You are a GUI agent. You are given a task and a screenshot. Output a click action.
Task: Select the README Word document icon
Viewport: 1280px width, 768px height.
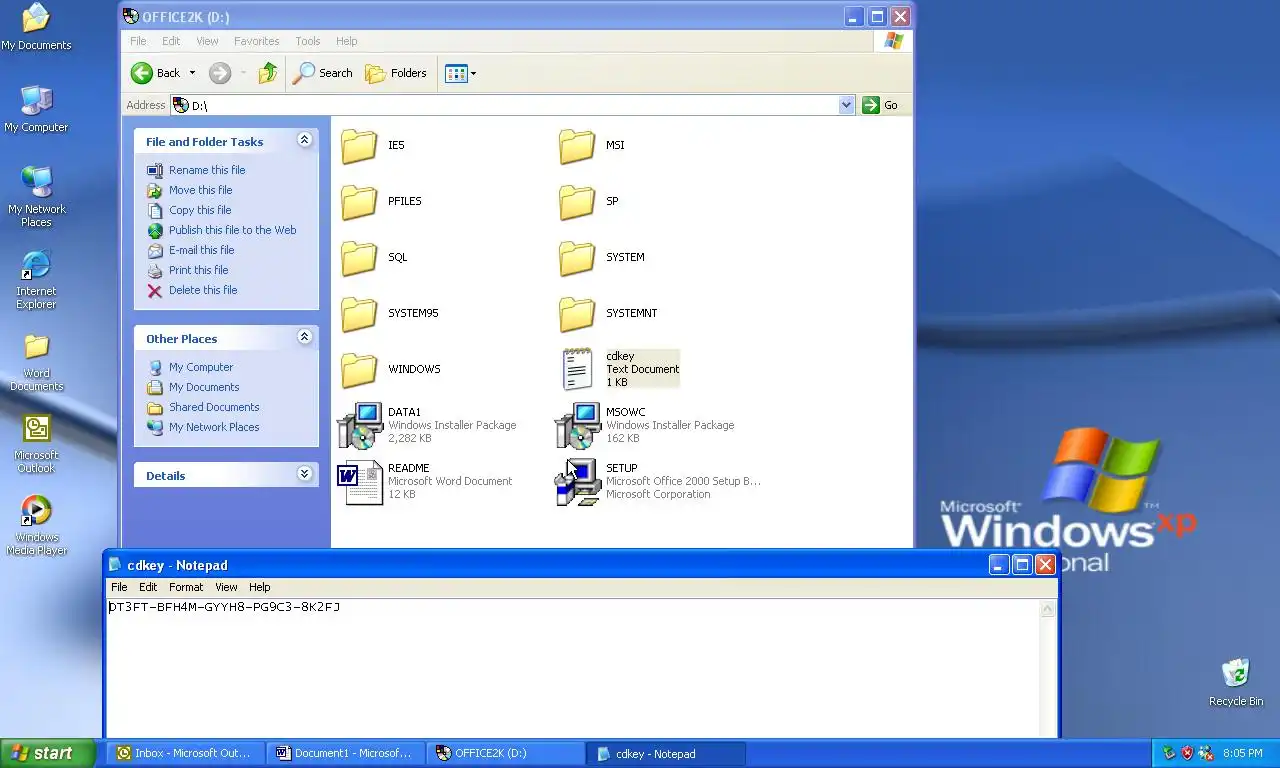coord(360,482)
